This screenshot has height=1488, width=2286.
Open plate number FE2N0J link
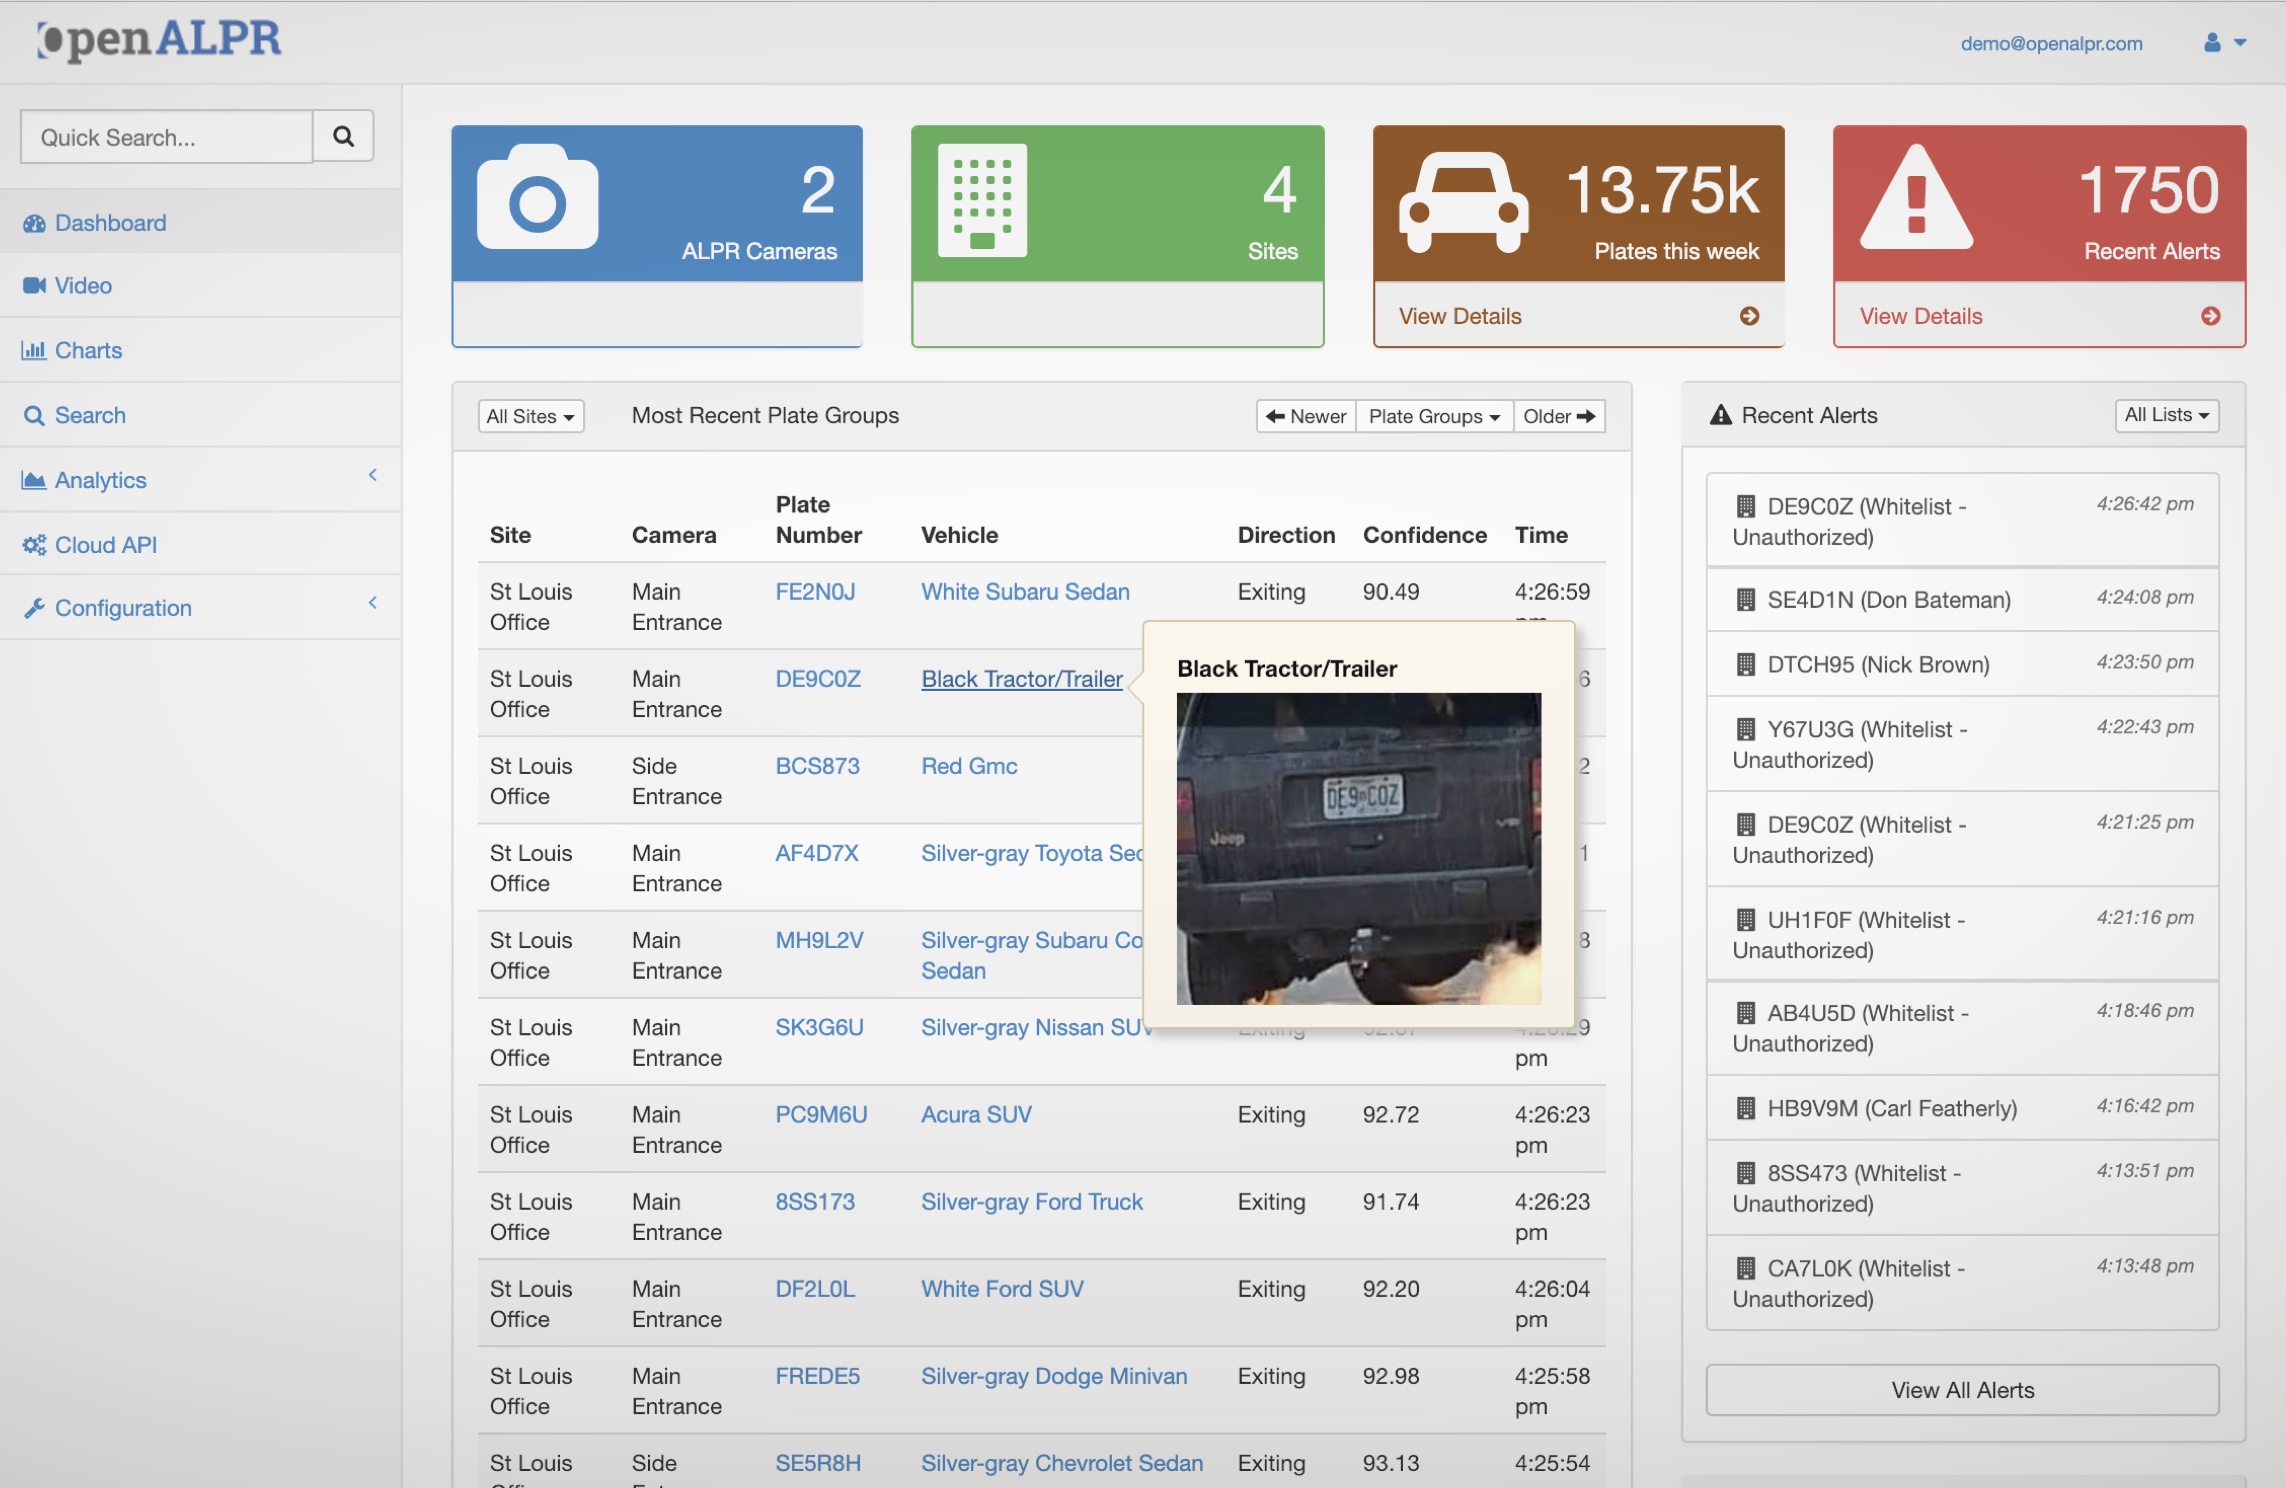(815, 592)
